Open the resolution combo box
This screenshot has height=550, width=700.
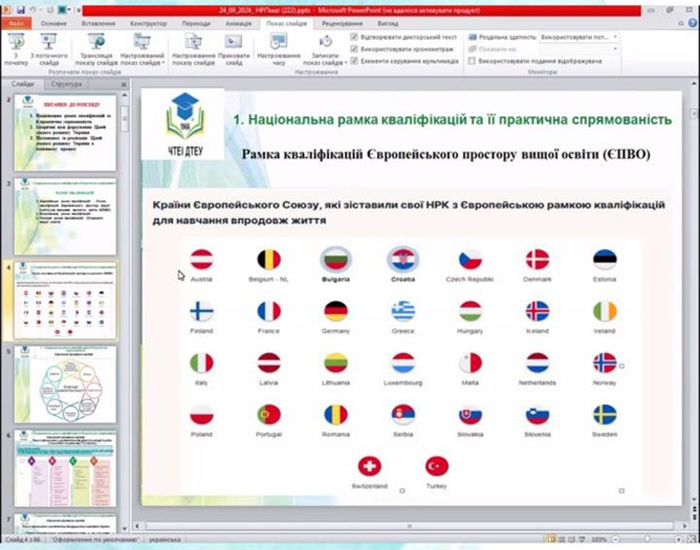tap(578, 37)
